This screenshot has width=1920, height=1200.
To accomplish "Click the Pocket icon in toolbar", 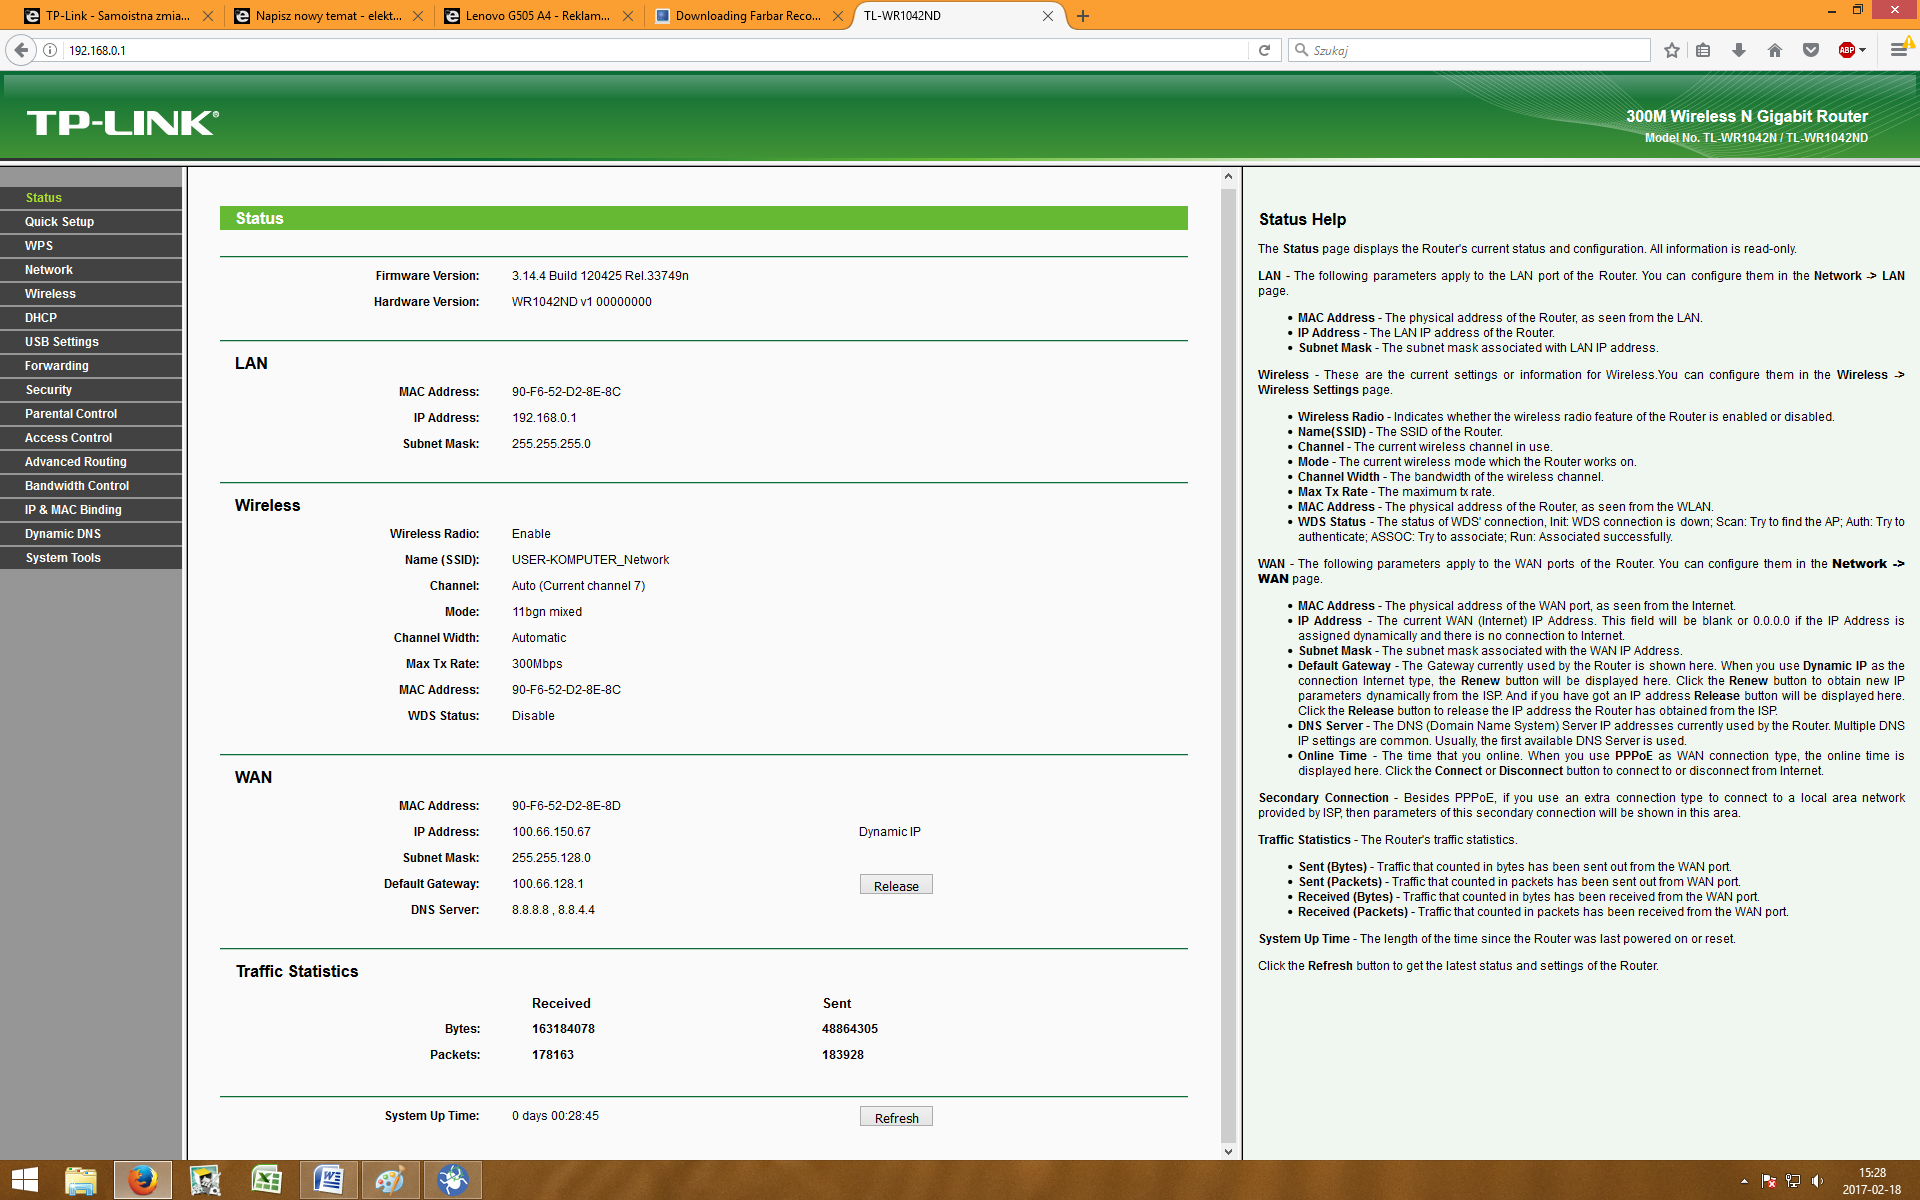I will click(x=1811, y=50).
